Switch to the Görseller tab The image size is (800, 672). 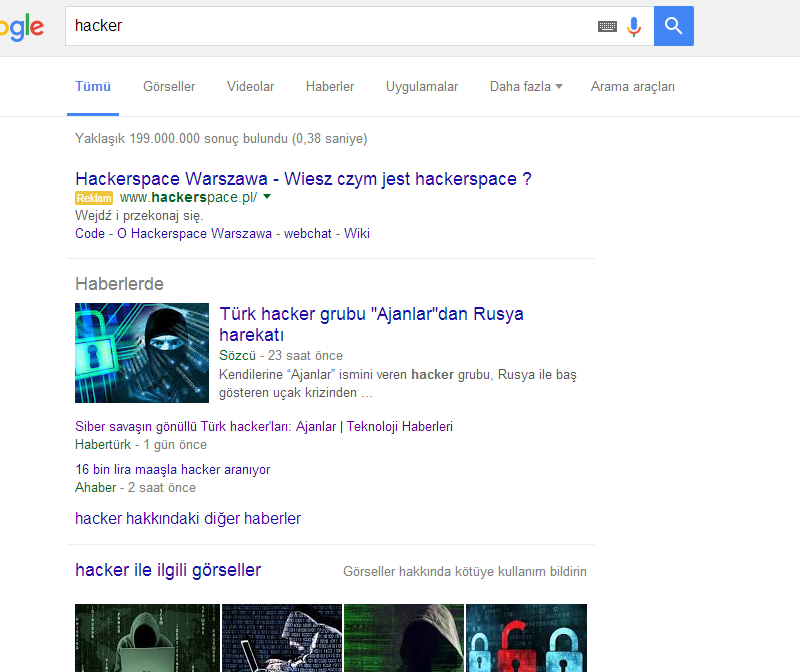click(169, 87)
